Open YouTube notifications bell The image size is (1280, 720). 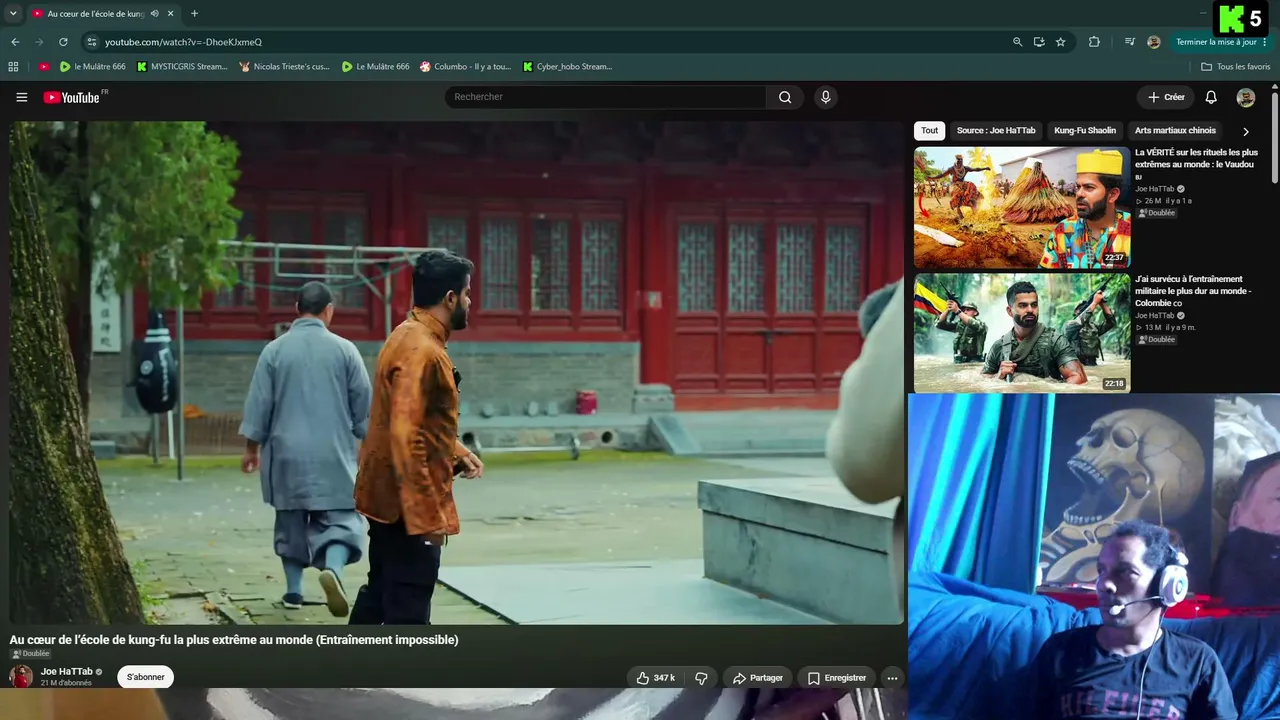pos(1211,97)
